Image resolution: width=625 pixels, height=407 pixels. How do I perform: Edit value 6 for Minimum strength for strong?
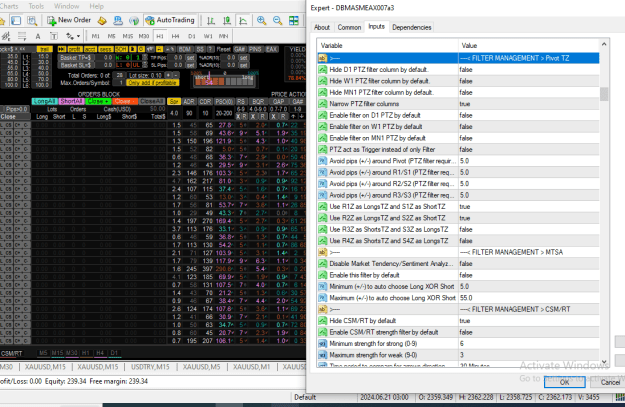point(529,344)
